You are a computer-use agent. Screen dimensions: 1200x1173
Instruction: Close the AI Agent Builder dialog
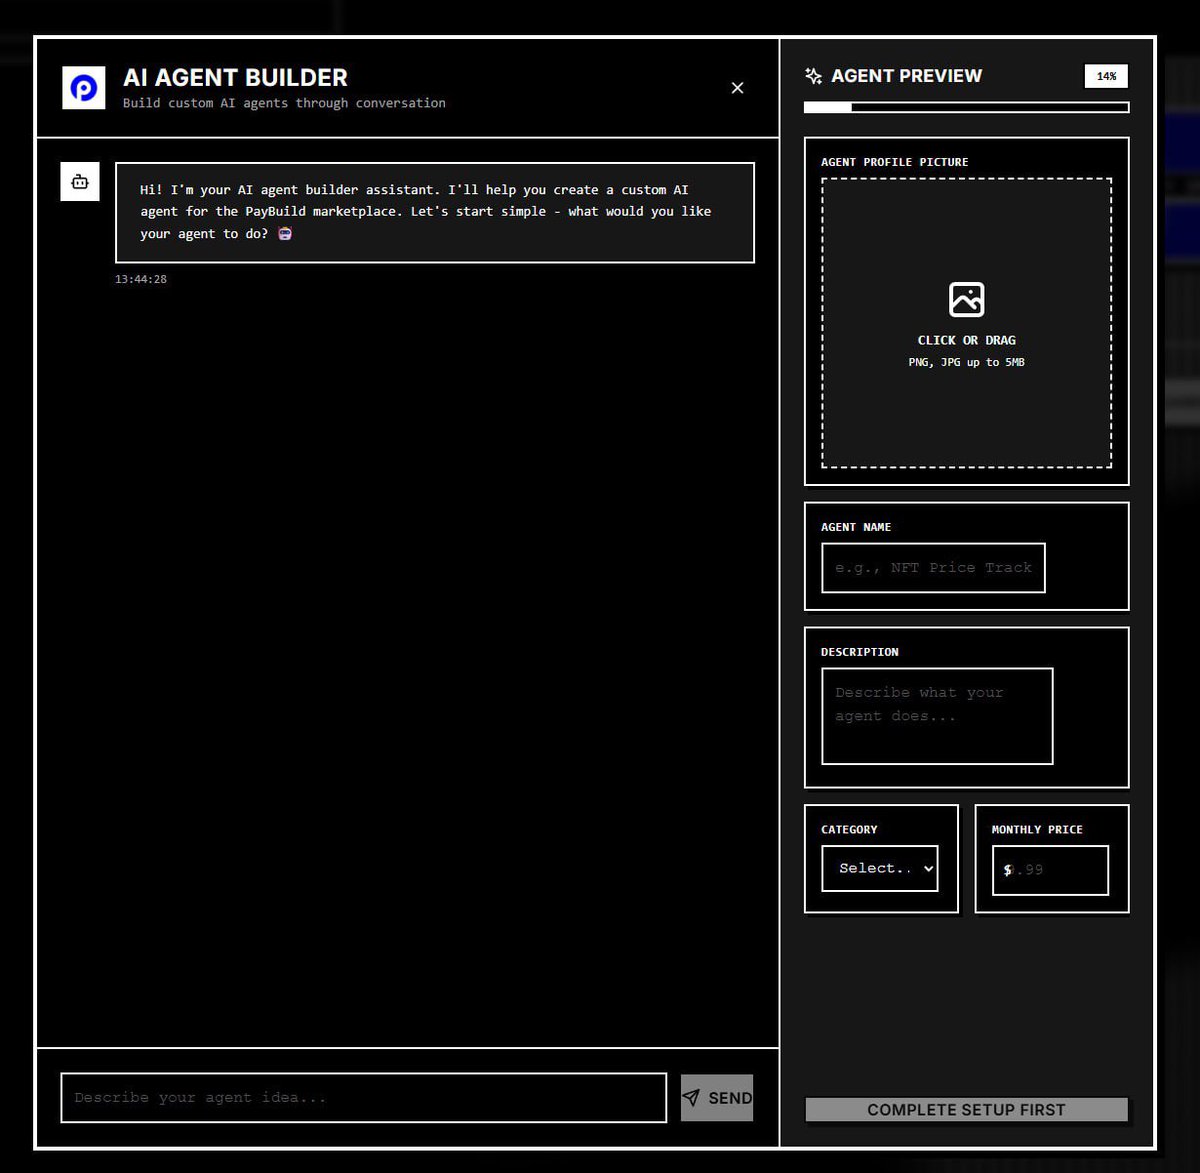point(737,88)
